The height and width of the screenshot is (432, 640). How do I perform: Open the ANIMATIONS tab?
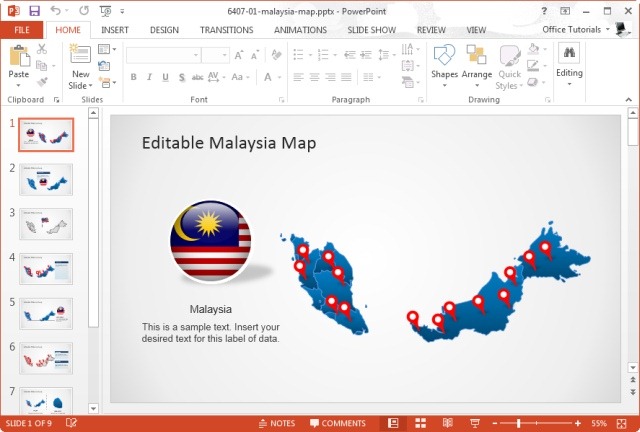[300, 30]
